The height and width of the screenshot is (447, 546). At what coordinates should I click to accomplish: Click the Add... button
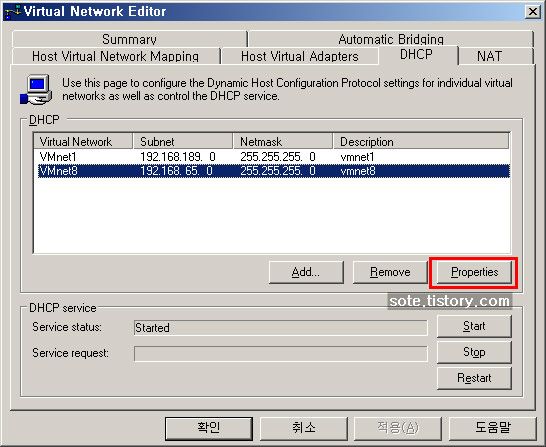click(x=306, y=272)
